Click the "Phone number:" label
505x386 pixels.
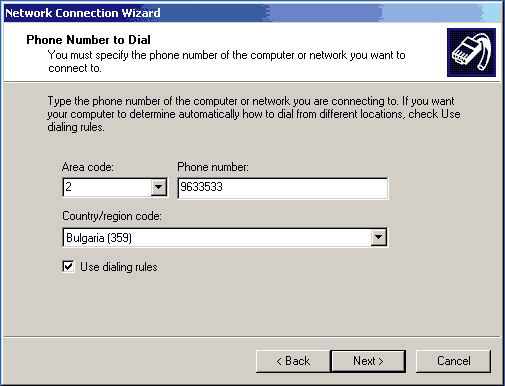(x=213, y=167)
